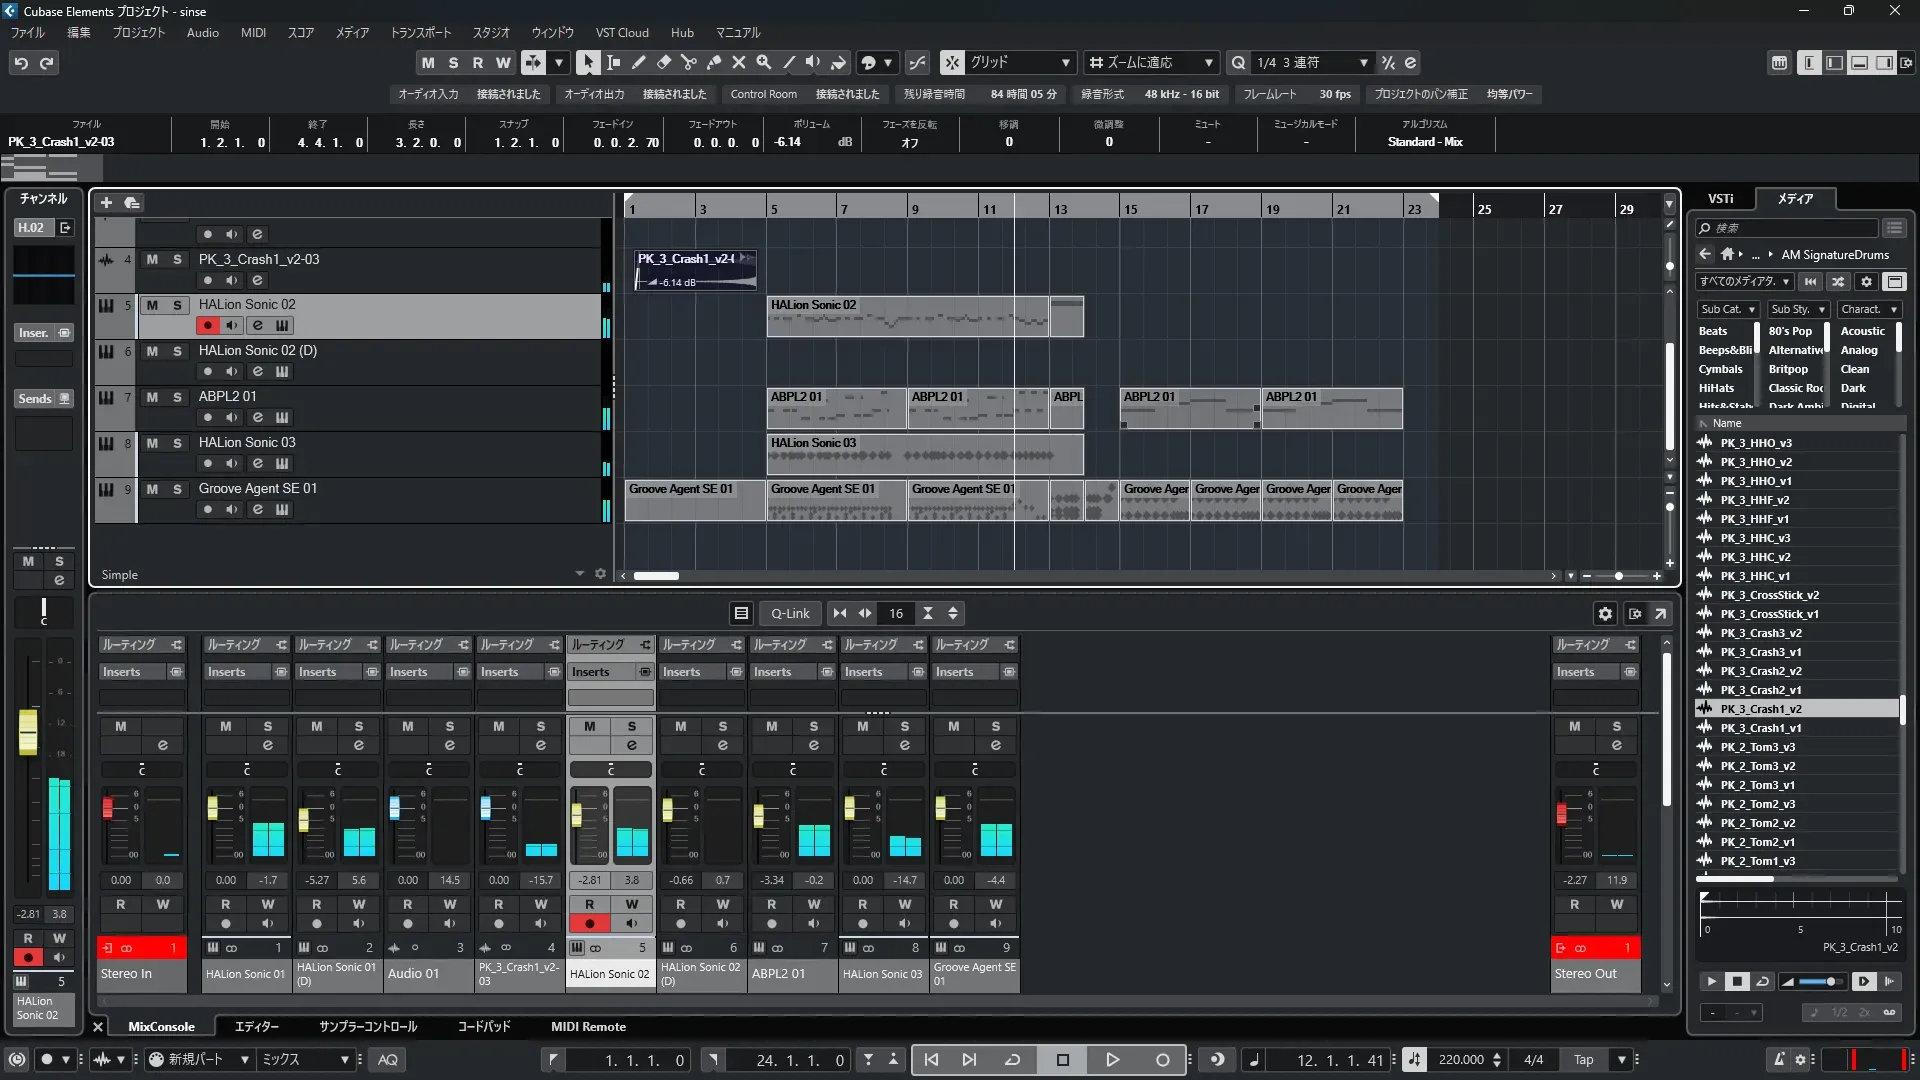Select the Zoom magnifier tool
This screenshot has height=1080, width=1920.
click(x=763, y=62)
